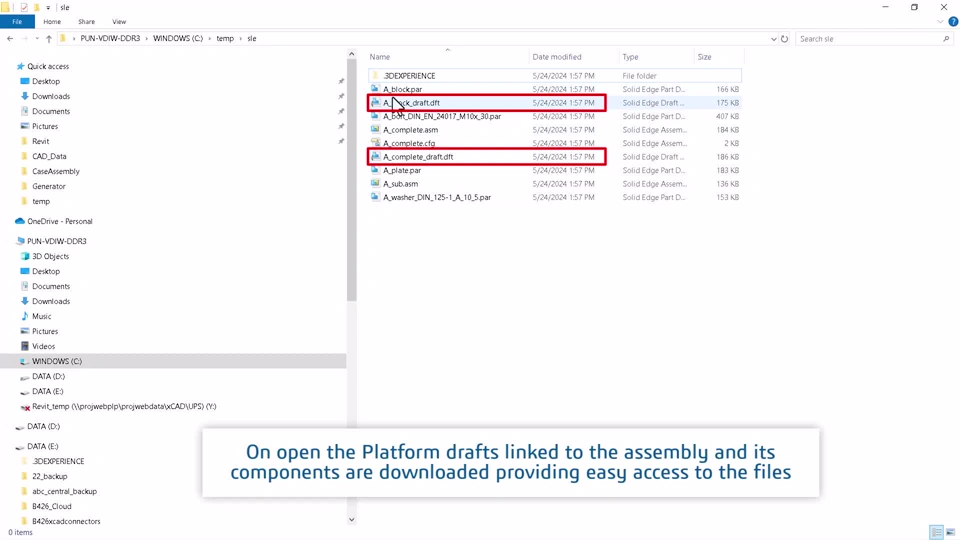Expand the address bar history dropdown

(x=773, y=39)
